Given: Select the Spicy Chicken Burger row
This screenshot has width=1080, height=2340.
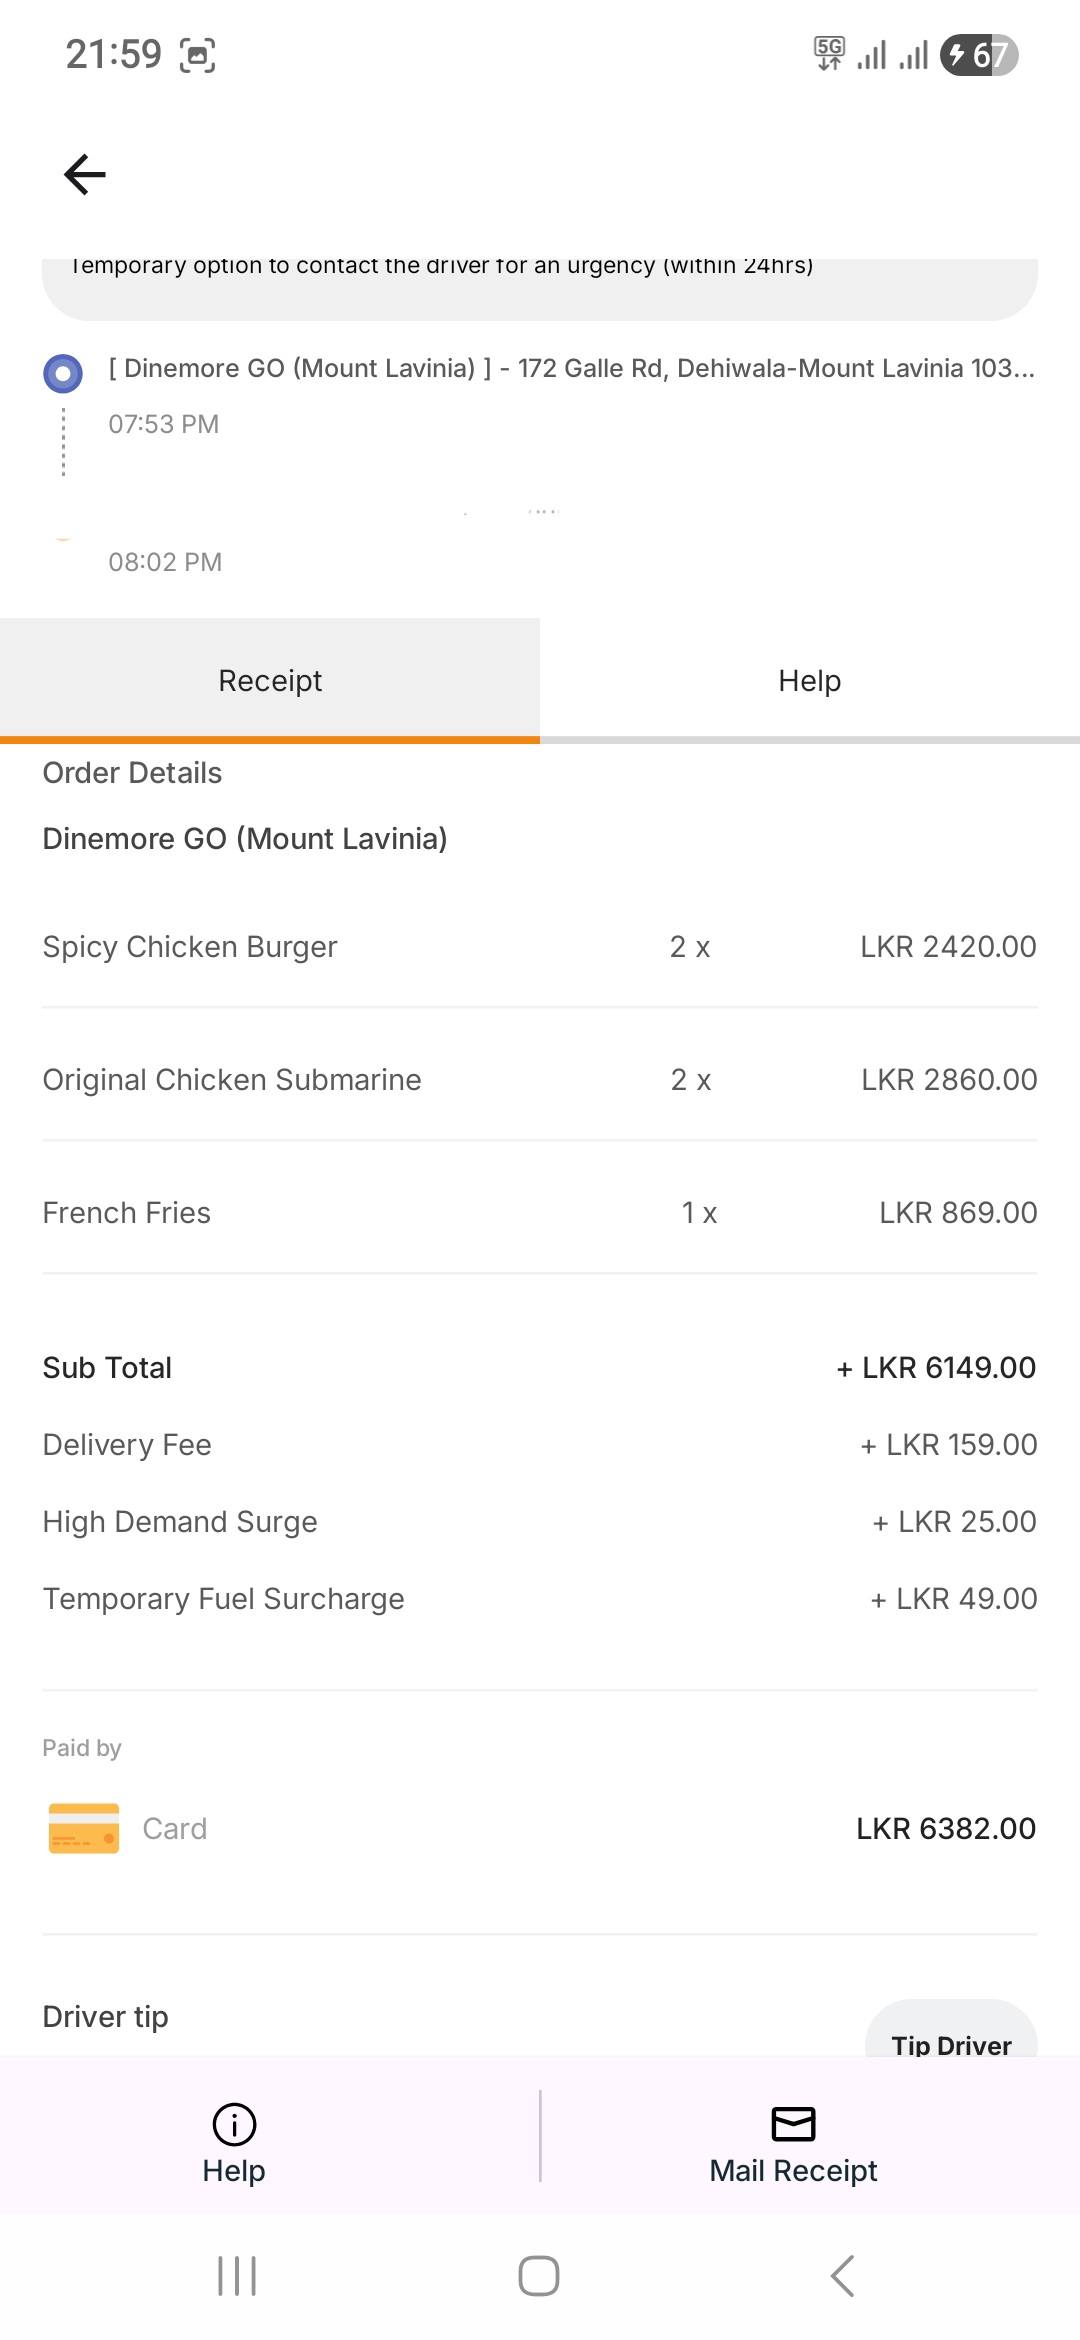Looking at the screenshot, I should click(x=540, y=946).
